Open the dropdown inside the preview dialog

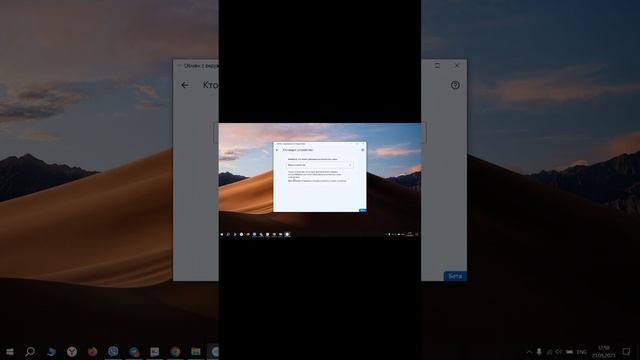(x=320, y=165)
